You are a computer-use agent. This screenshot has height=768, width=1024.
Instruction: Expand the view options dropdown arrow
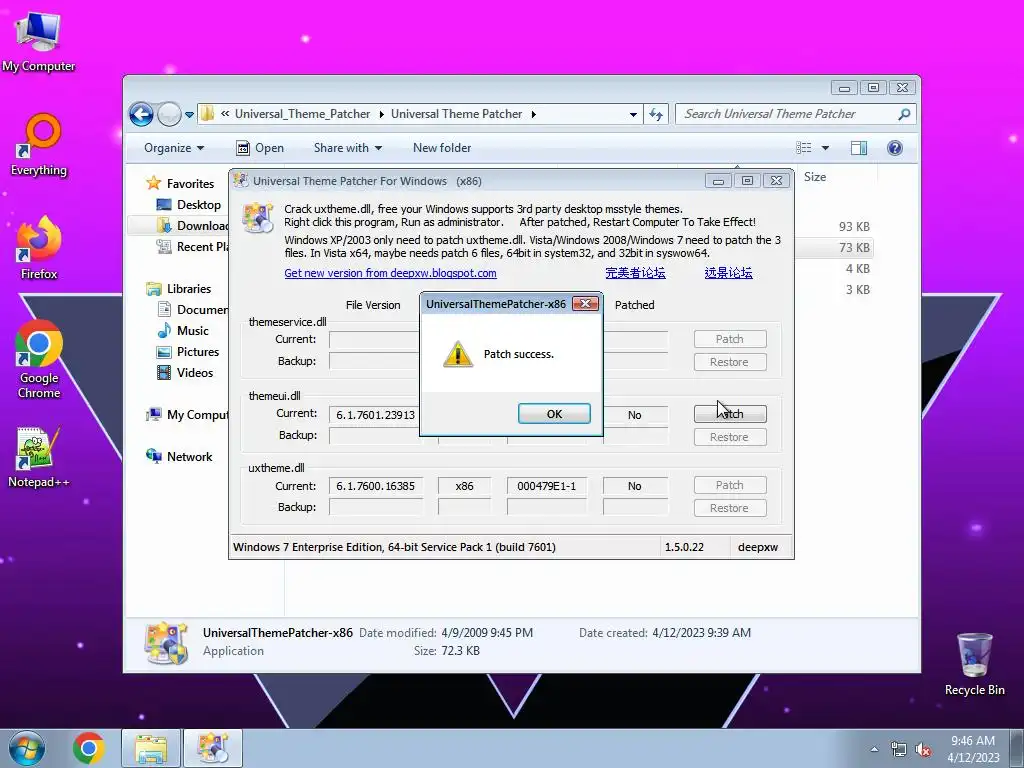[x=825, y=148]
